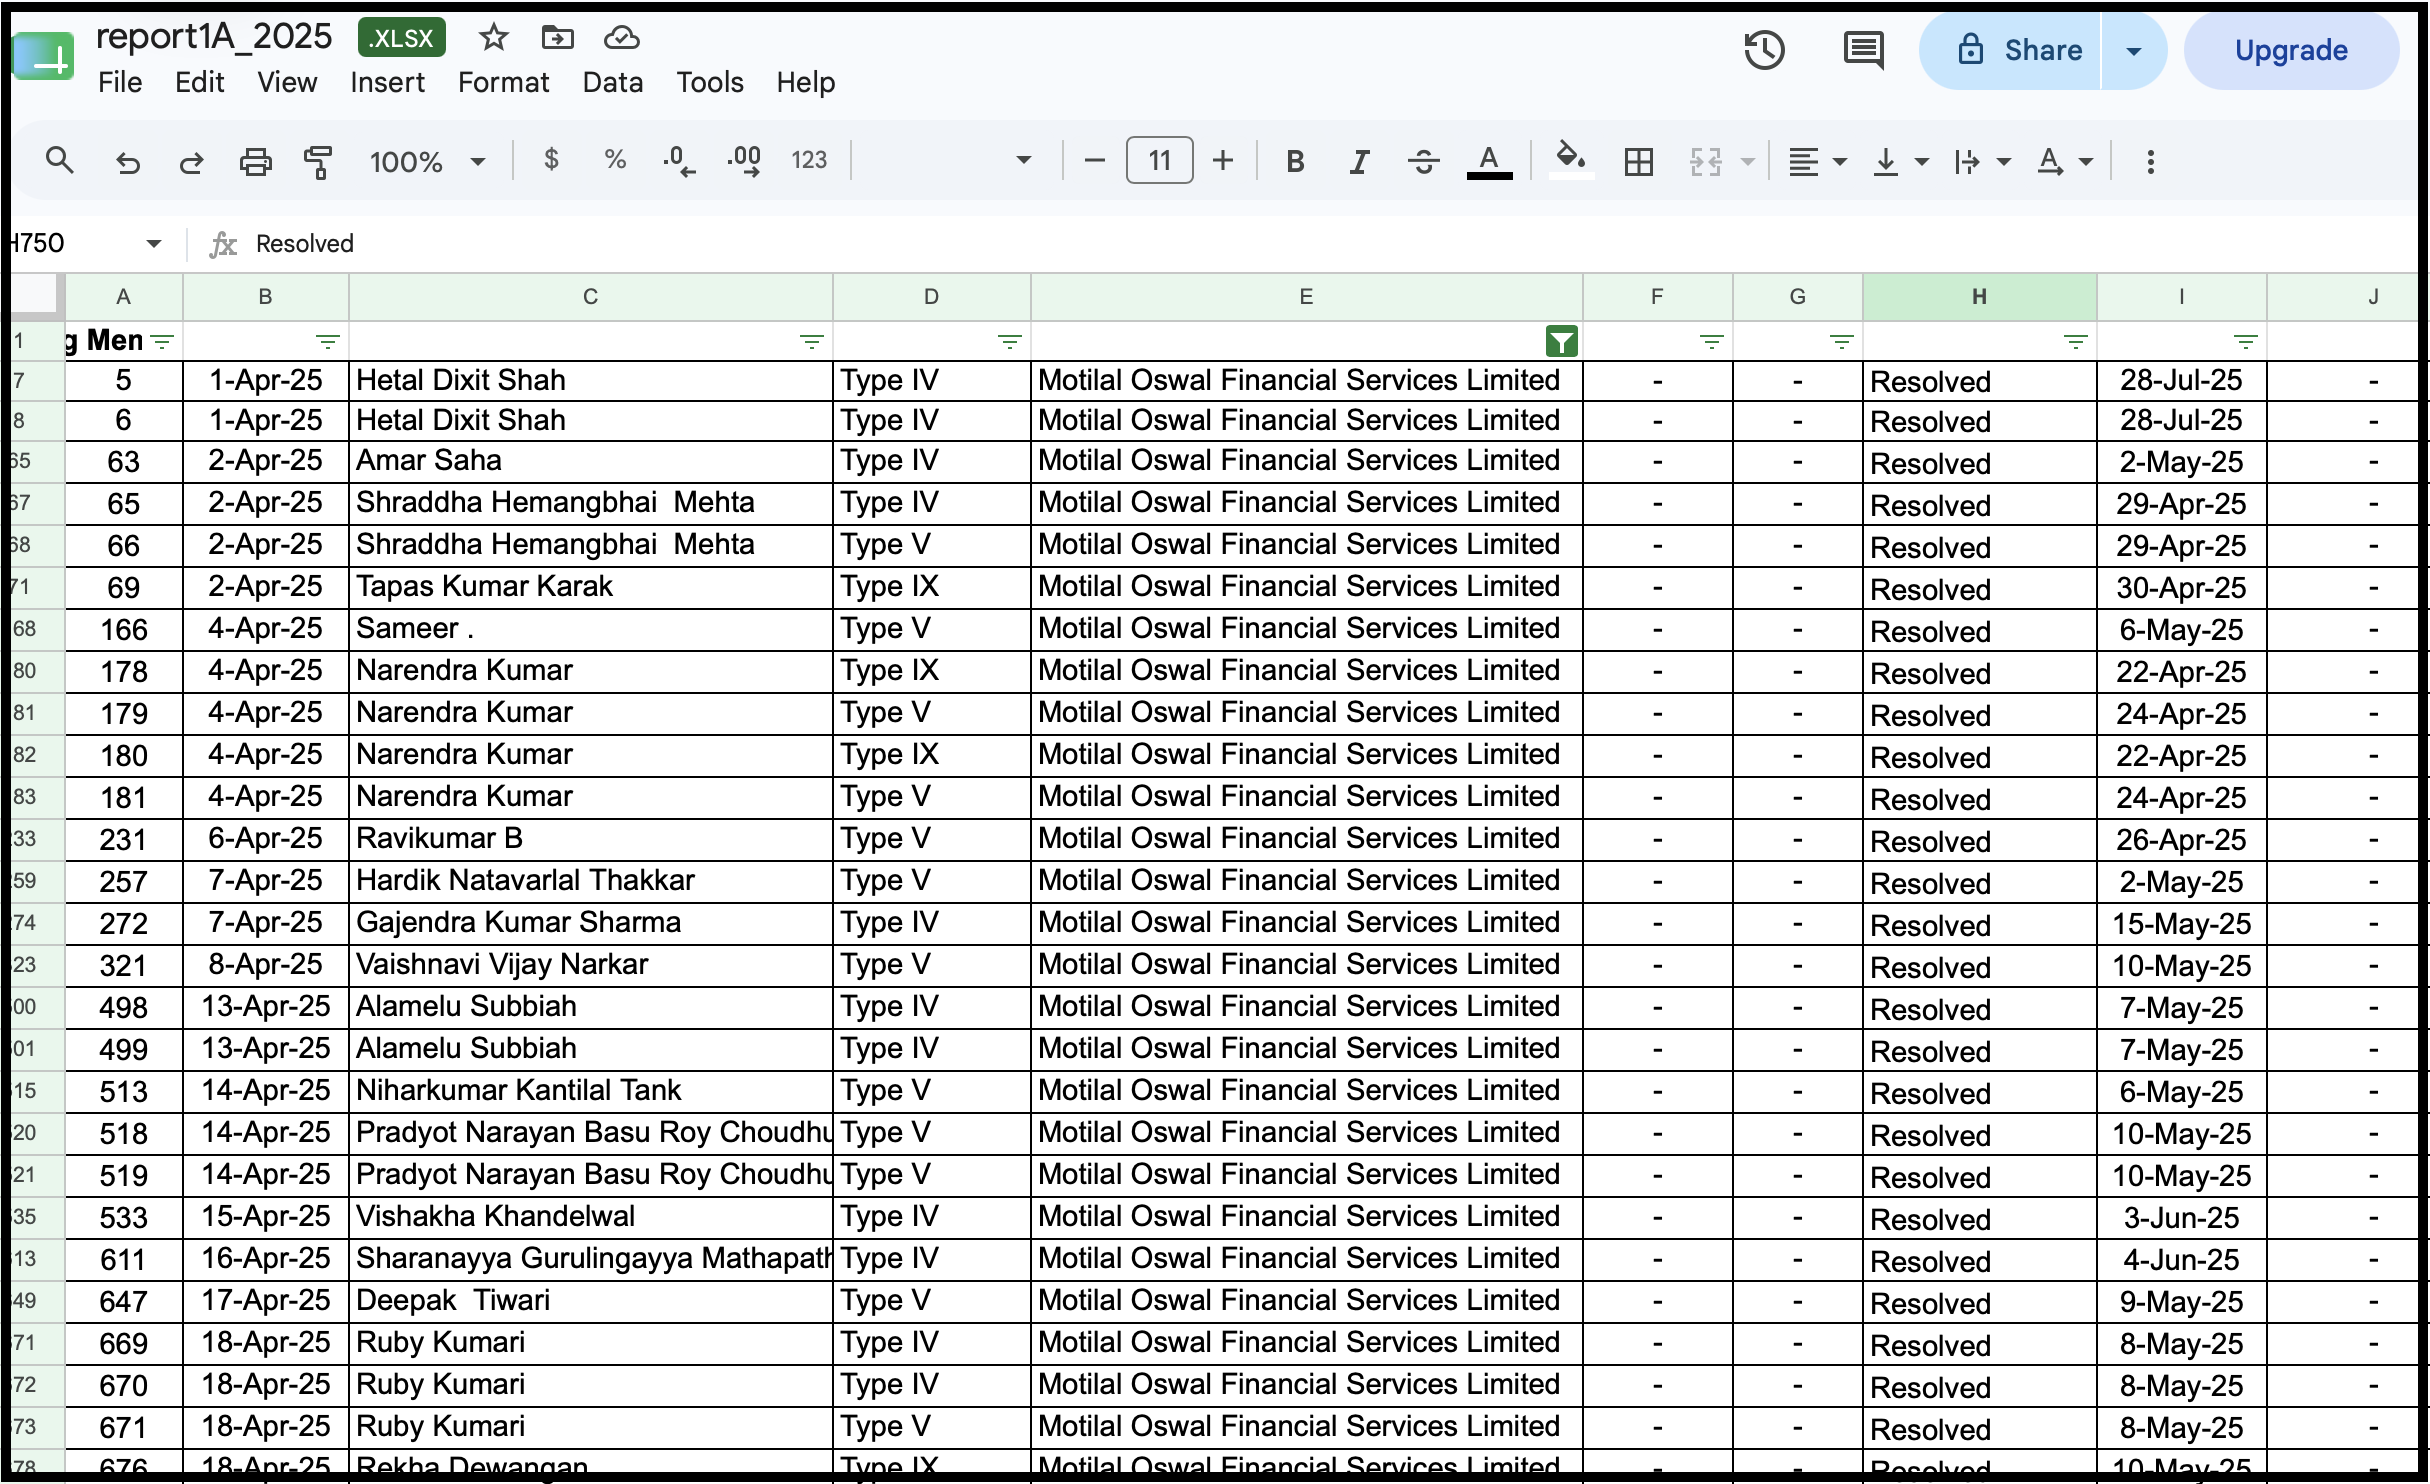This screenshot has height=1484, width=2430.
Task: Open the fill color picker
Action: pyautogui.click(x=1571, y=160)
